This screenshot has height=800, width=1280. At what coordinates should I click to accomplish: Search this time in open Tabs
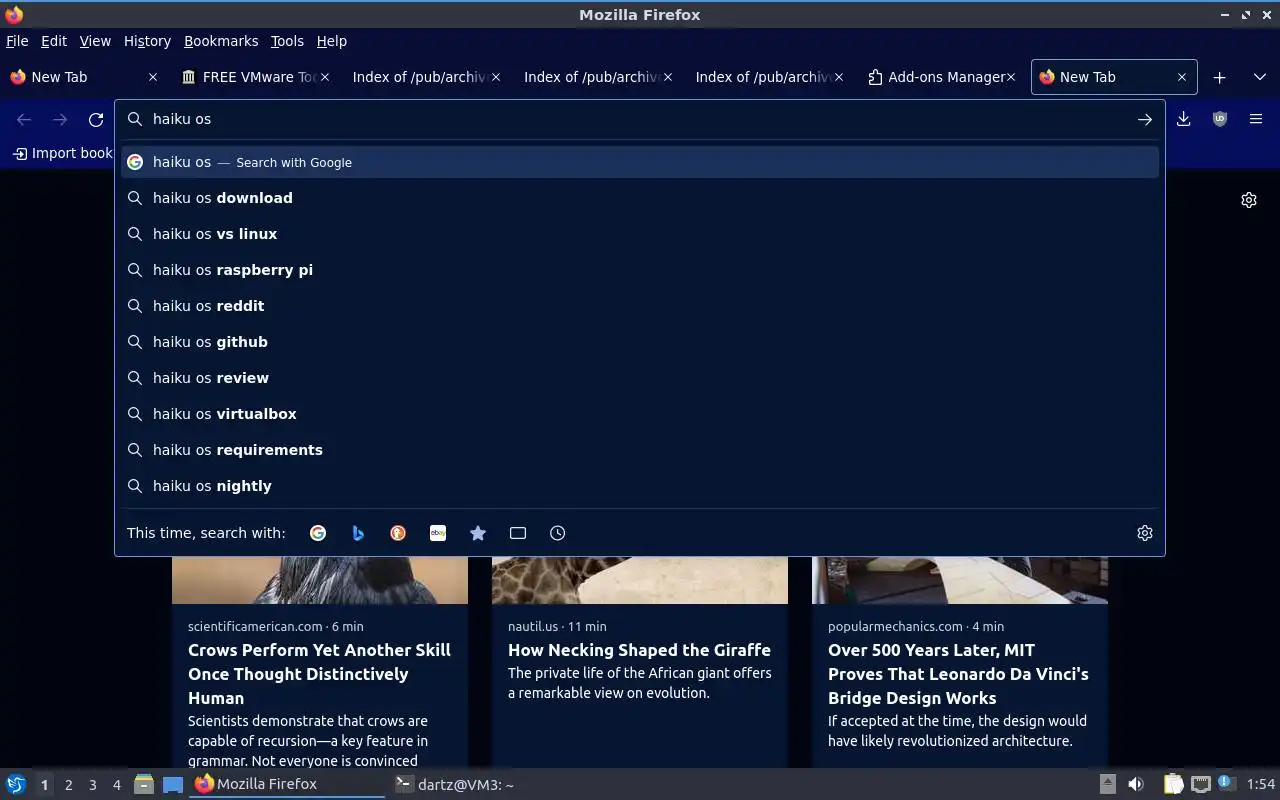pyautogui.click(x=518, y=533)
